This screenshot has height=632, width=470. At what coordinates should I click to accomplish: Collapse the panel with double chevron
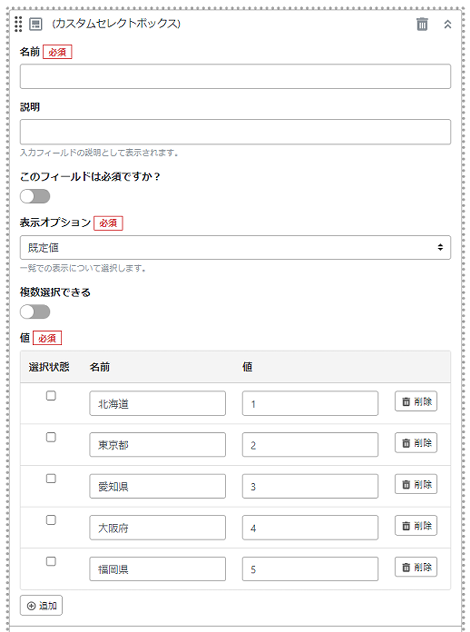(447, 24)
